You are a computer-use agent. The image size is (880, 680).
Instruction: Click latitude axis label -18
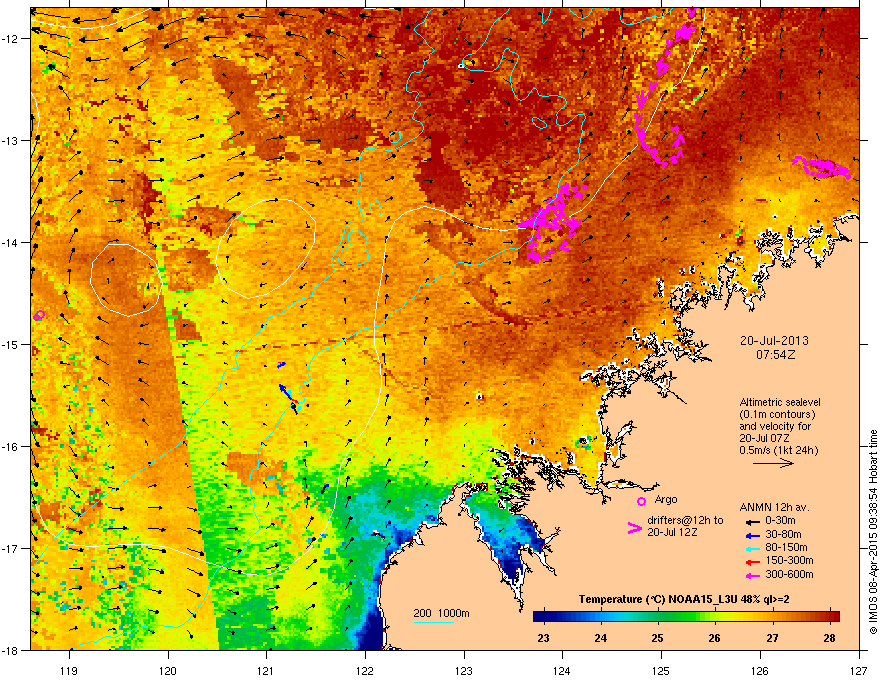[10, 650]
